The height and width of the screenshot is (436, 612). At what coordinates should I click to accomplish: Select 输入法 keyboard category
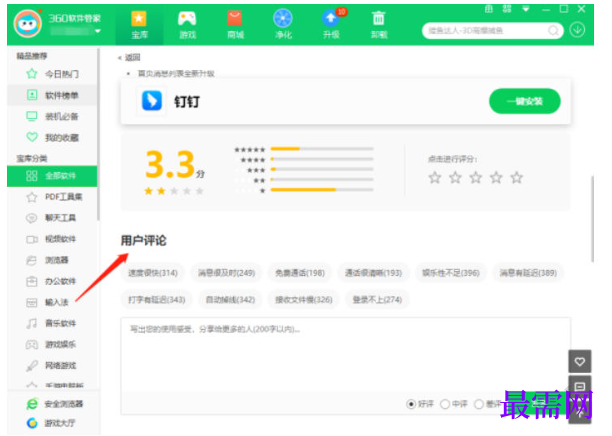pos(52,302)
